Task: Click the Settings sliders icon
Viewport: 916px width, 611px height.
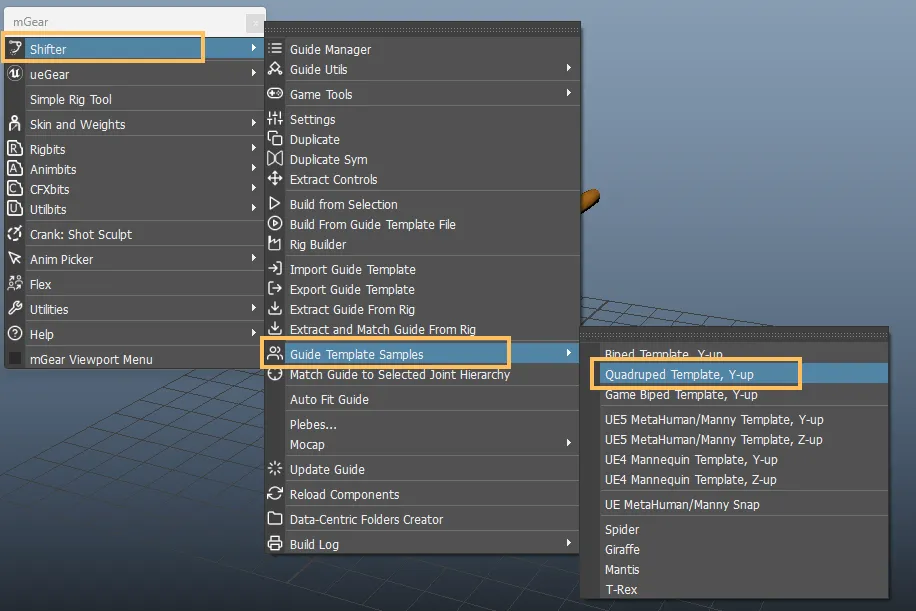Action: [x=275, y=119]
